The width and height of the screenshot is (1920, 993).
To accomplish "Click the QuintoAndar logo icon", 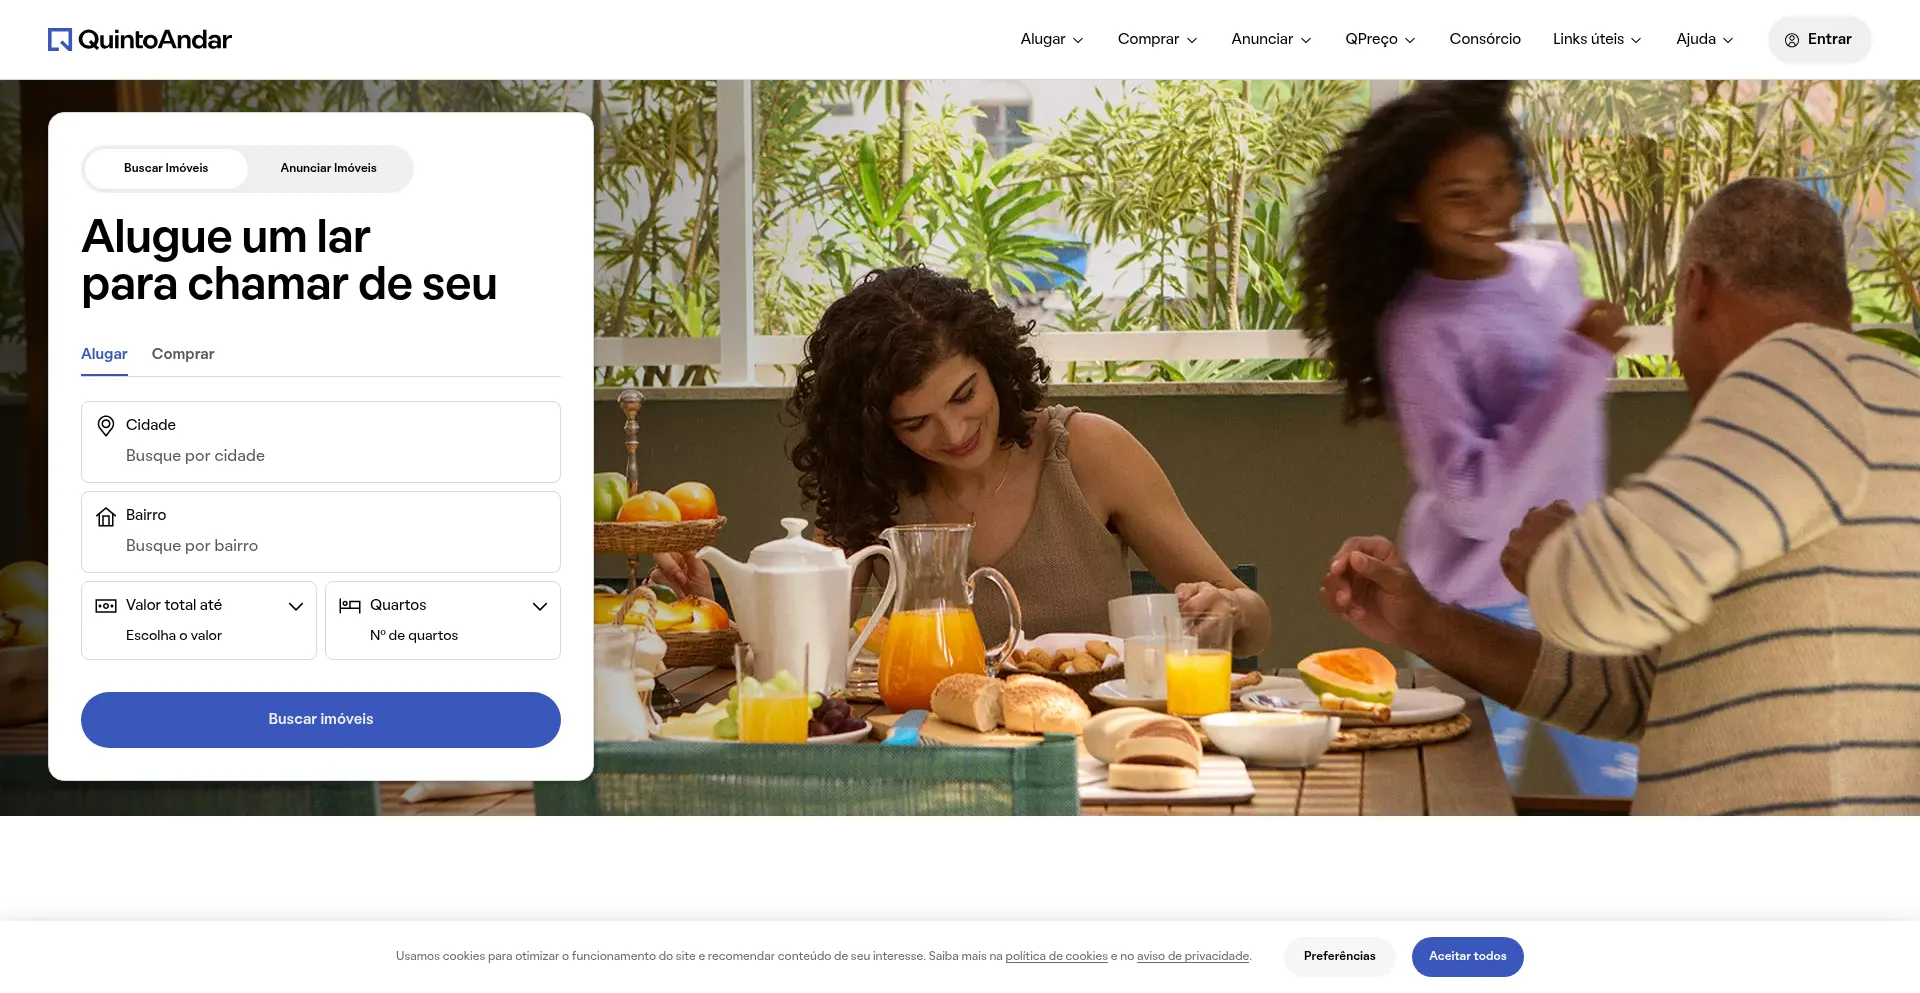I will tap(60, 40).
